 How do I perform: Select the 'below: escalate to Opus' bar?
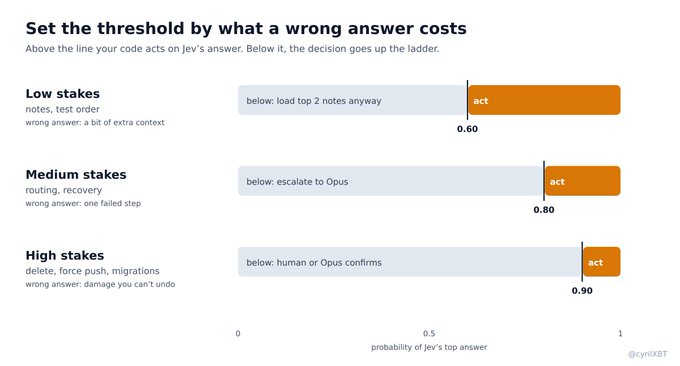[390, 181]
